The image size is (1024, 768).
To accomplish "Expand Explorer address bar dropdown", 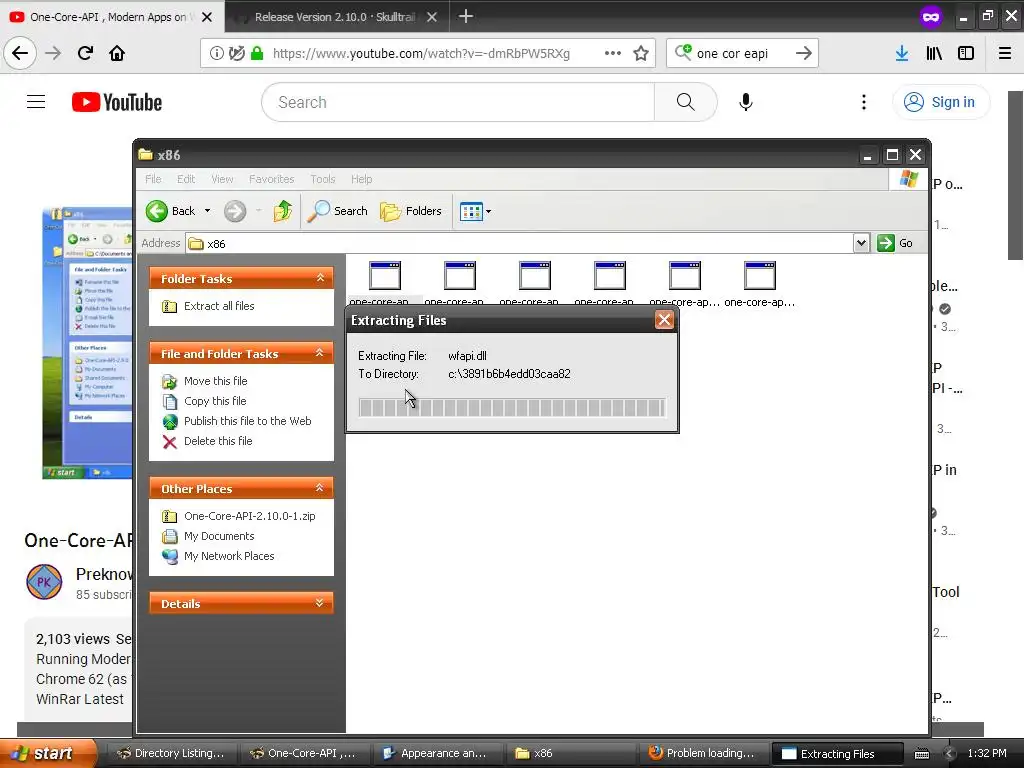I will (861, 243).
